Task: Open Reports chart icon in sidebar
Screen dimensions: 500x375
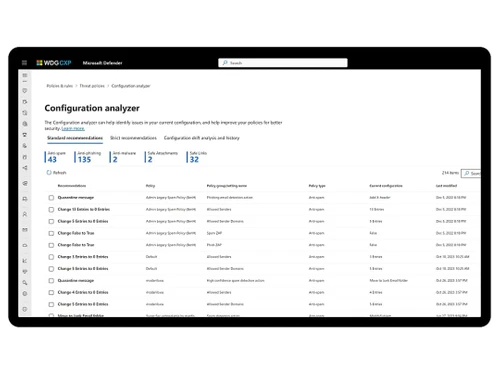Action: point(25,261)
